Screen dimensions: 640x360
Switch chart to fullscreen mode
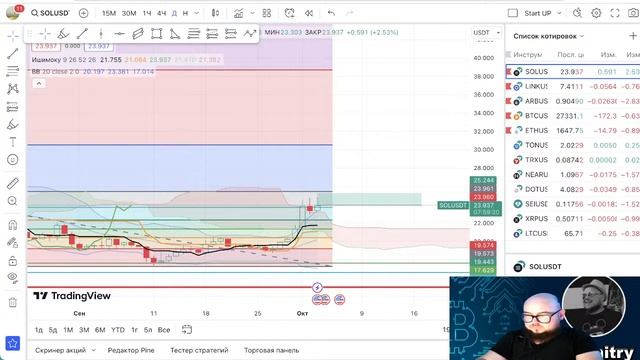tap(615, 13)
